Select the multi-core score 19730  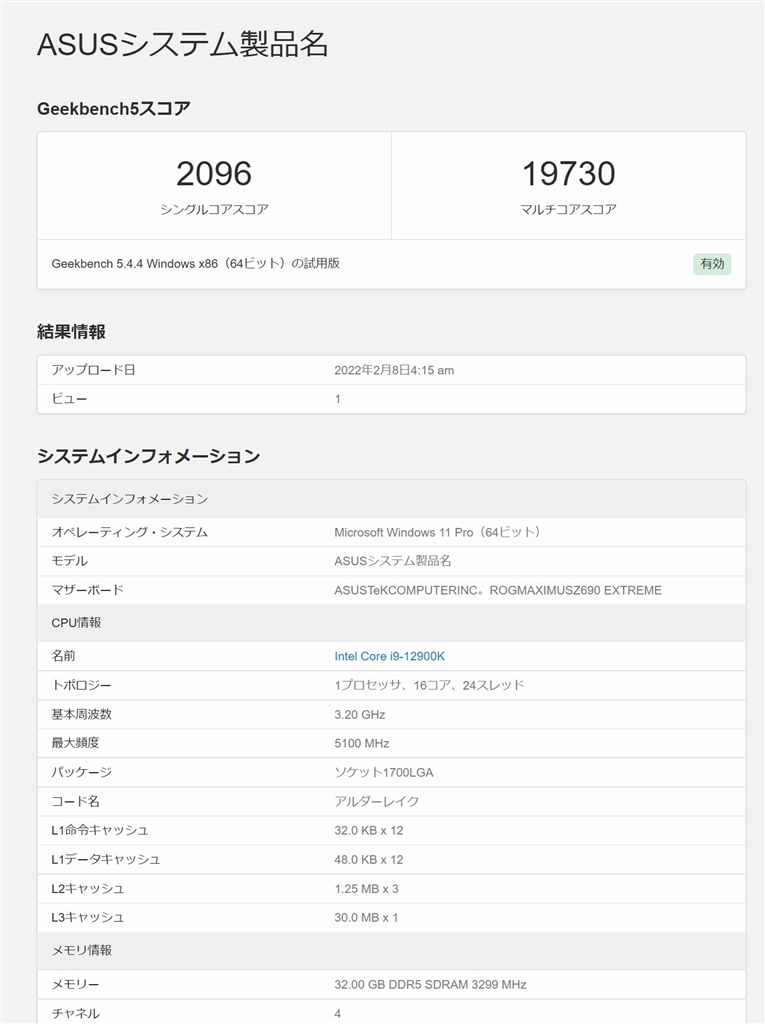(x=568, y=174)
